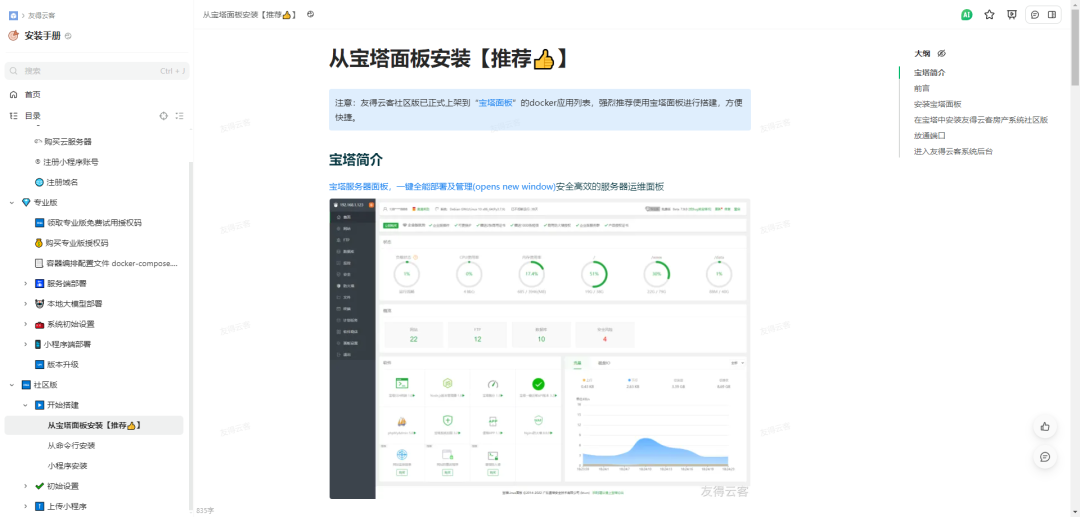Viewport: 1080px width, 517px height.
Task: Click the 本地大模型部署 animal icon
Action: [39, 304]
